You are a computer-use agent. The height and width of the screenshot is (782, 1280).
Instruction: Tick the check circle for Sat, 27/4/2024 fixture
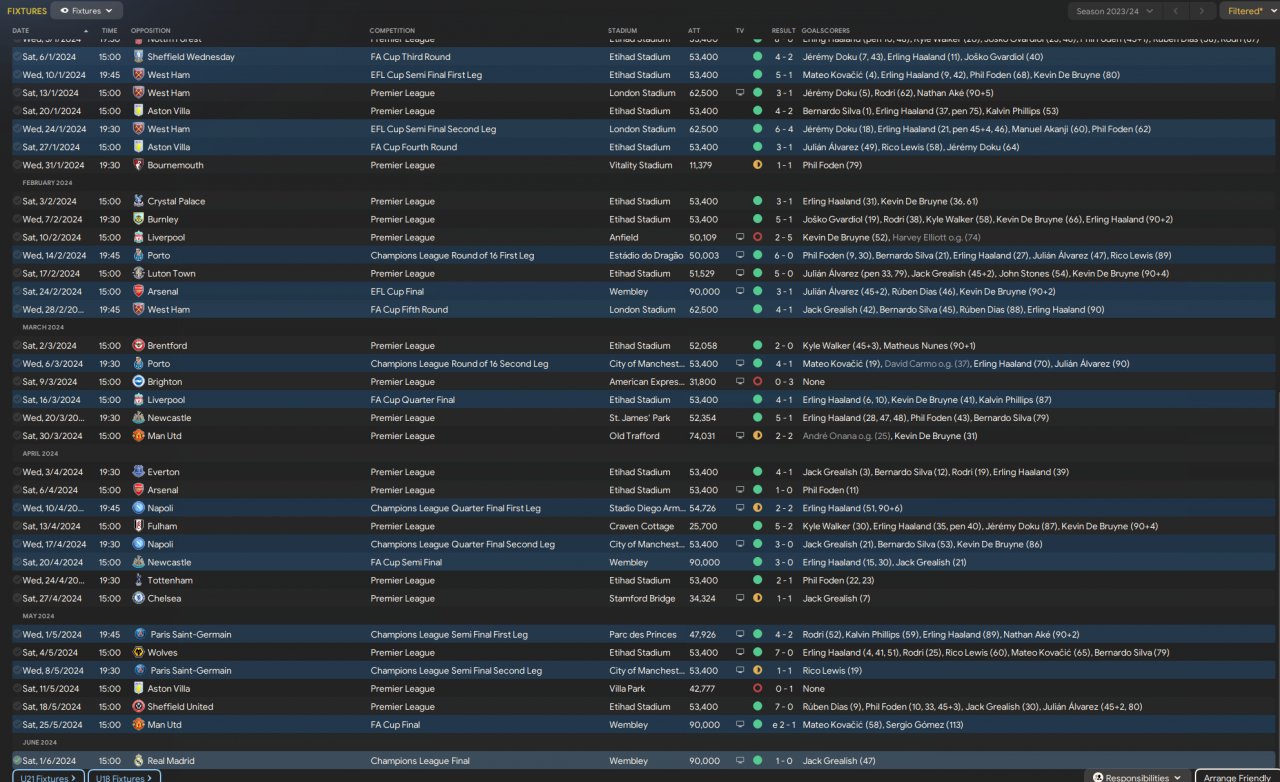(17, 598)
